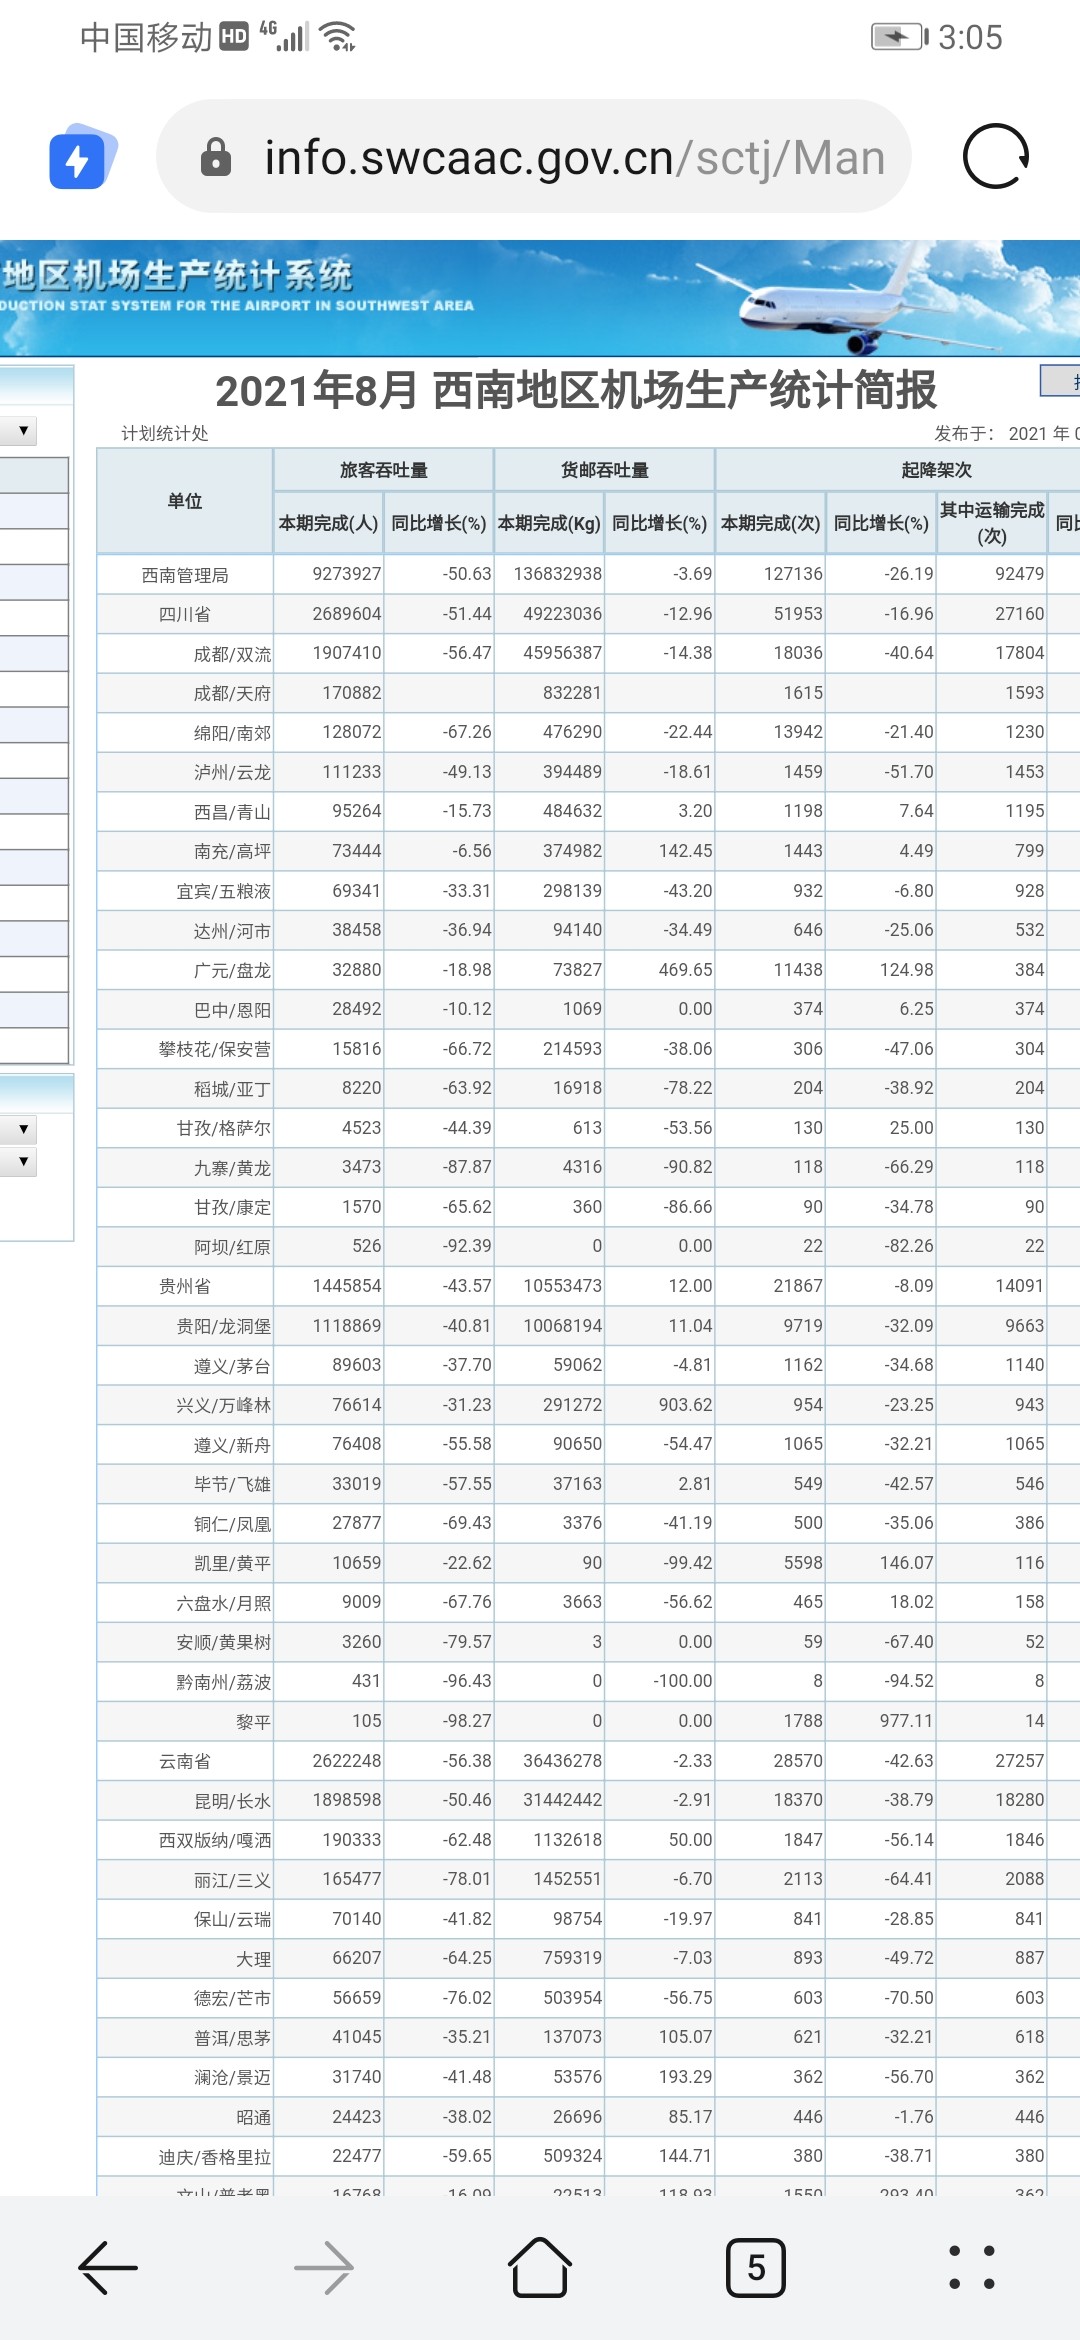
Task: Click the padlock icon in address bar
Action: pyautogui.click(x=216, y=158)
